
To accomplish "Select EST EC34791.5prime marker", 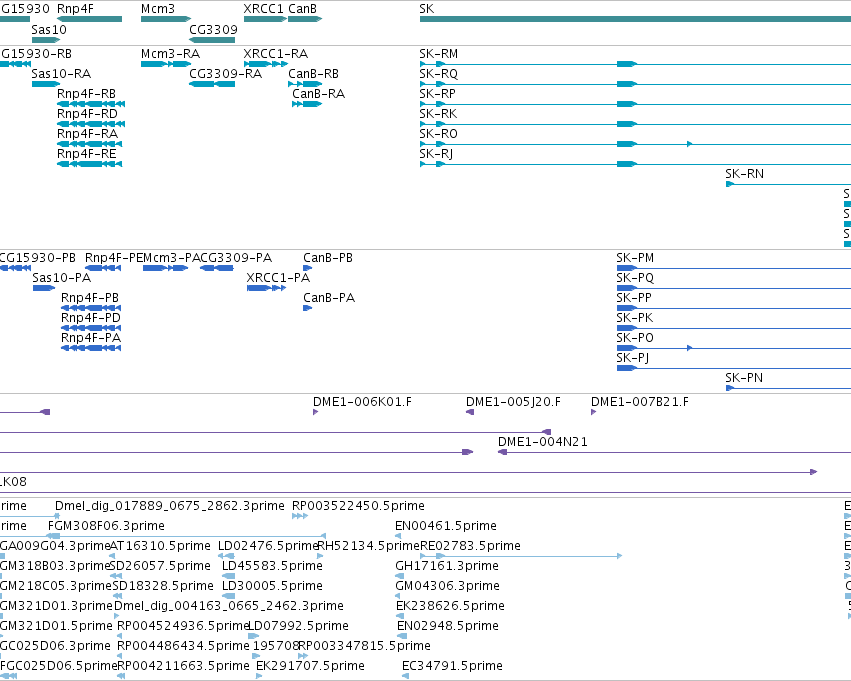I will (x=405, y=676).
